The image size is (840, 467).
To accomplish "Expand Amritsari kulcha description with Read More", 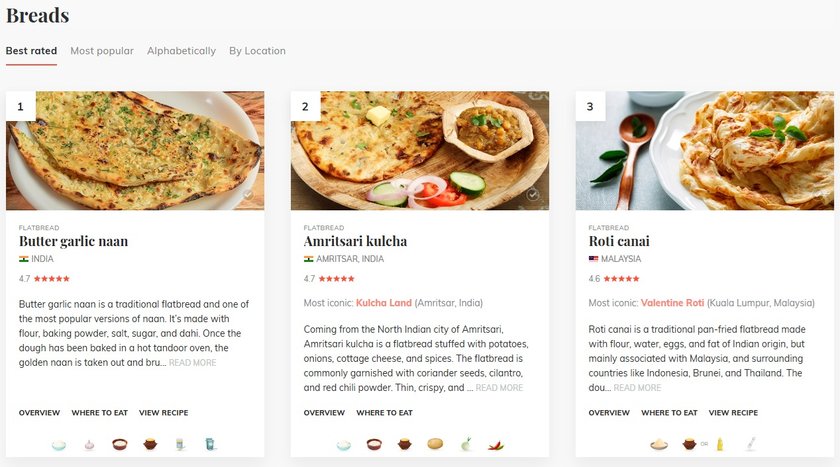I will click(499, 388).
